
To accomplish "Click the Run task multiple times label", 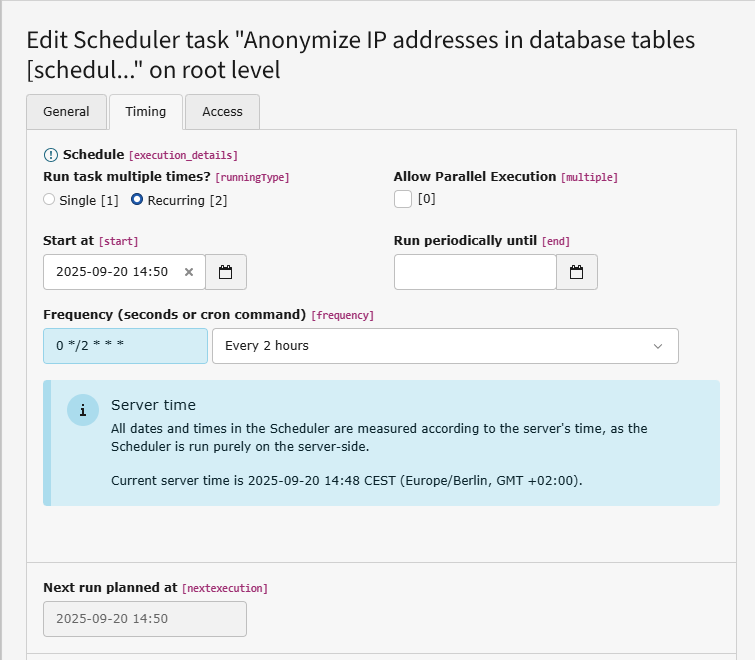I will 126,177.
